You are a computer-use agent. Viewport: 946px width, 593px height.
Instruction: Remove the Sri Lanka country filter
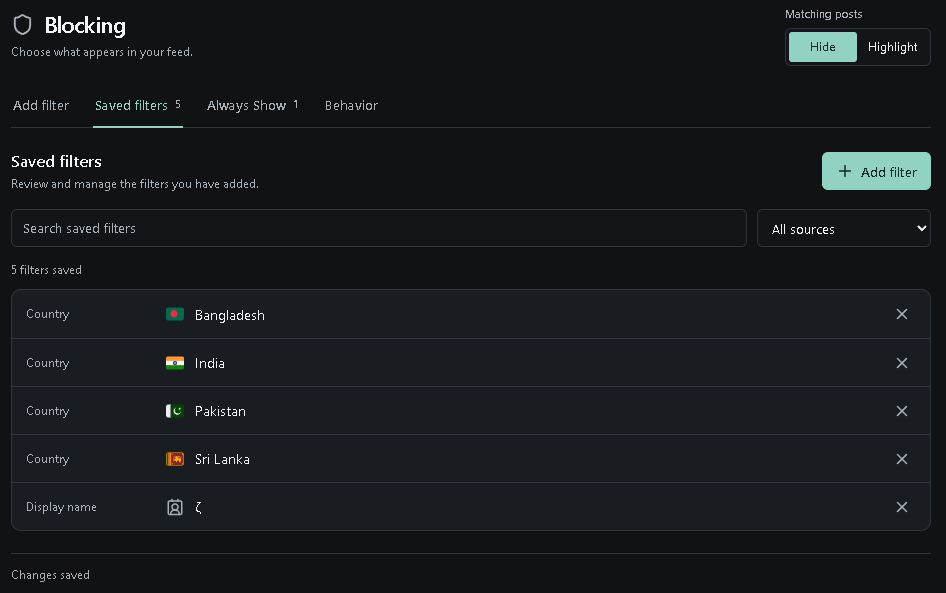(901, 459)
